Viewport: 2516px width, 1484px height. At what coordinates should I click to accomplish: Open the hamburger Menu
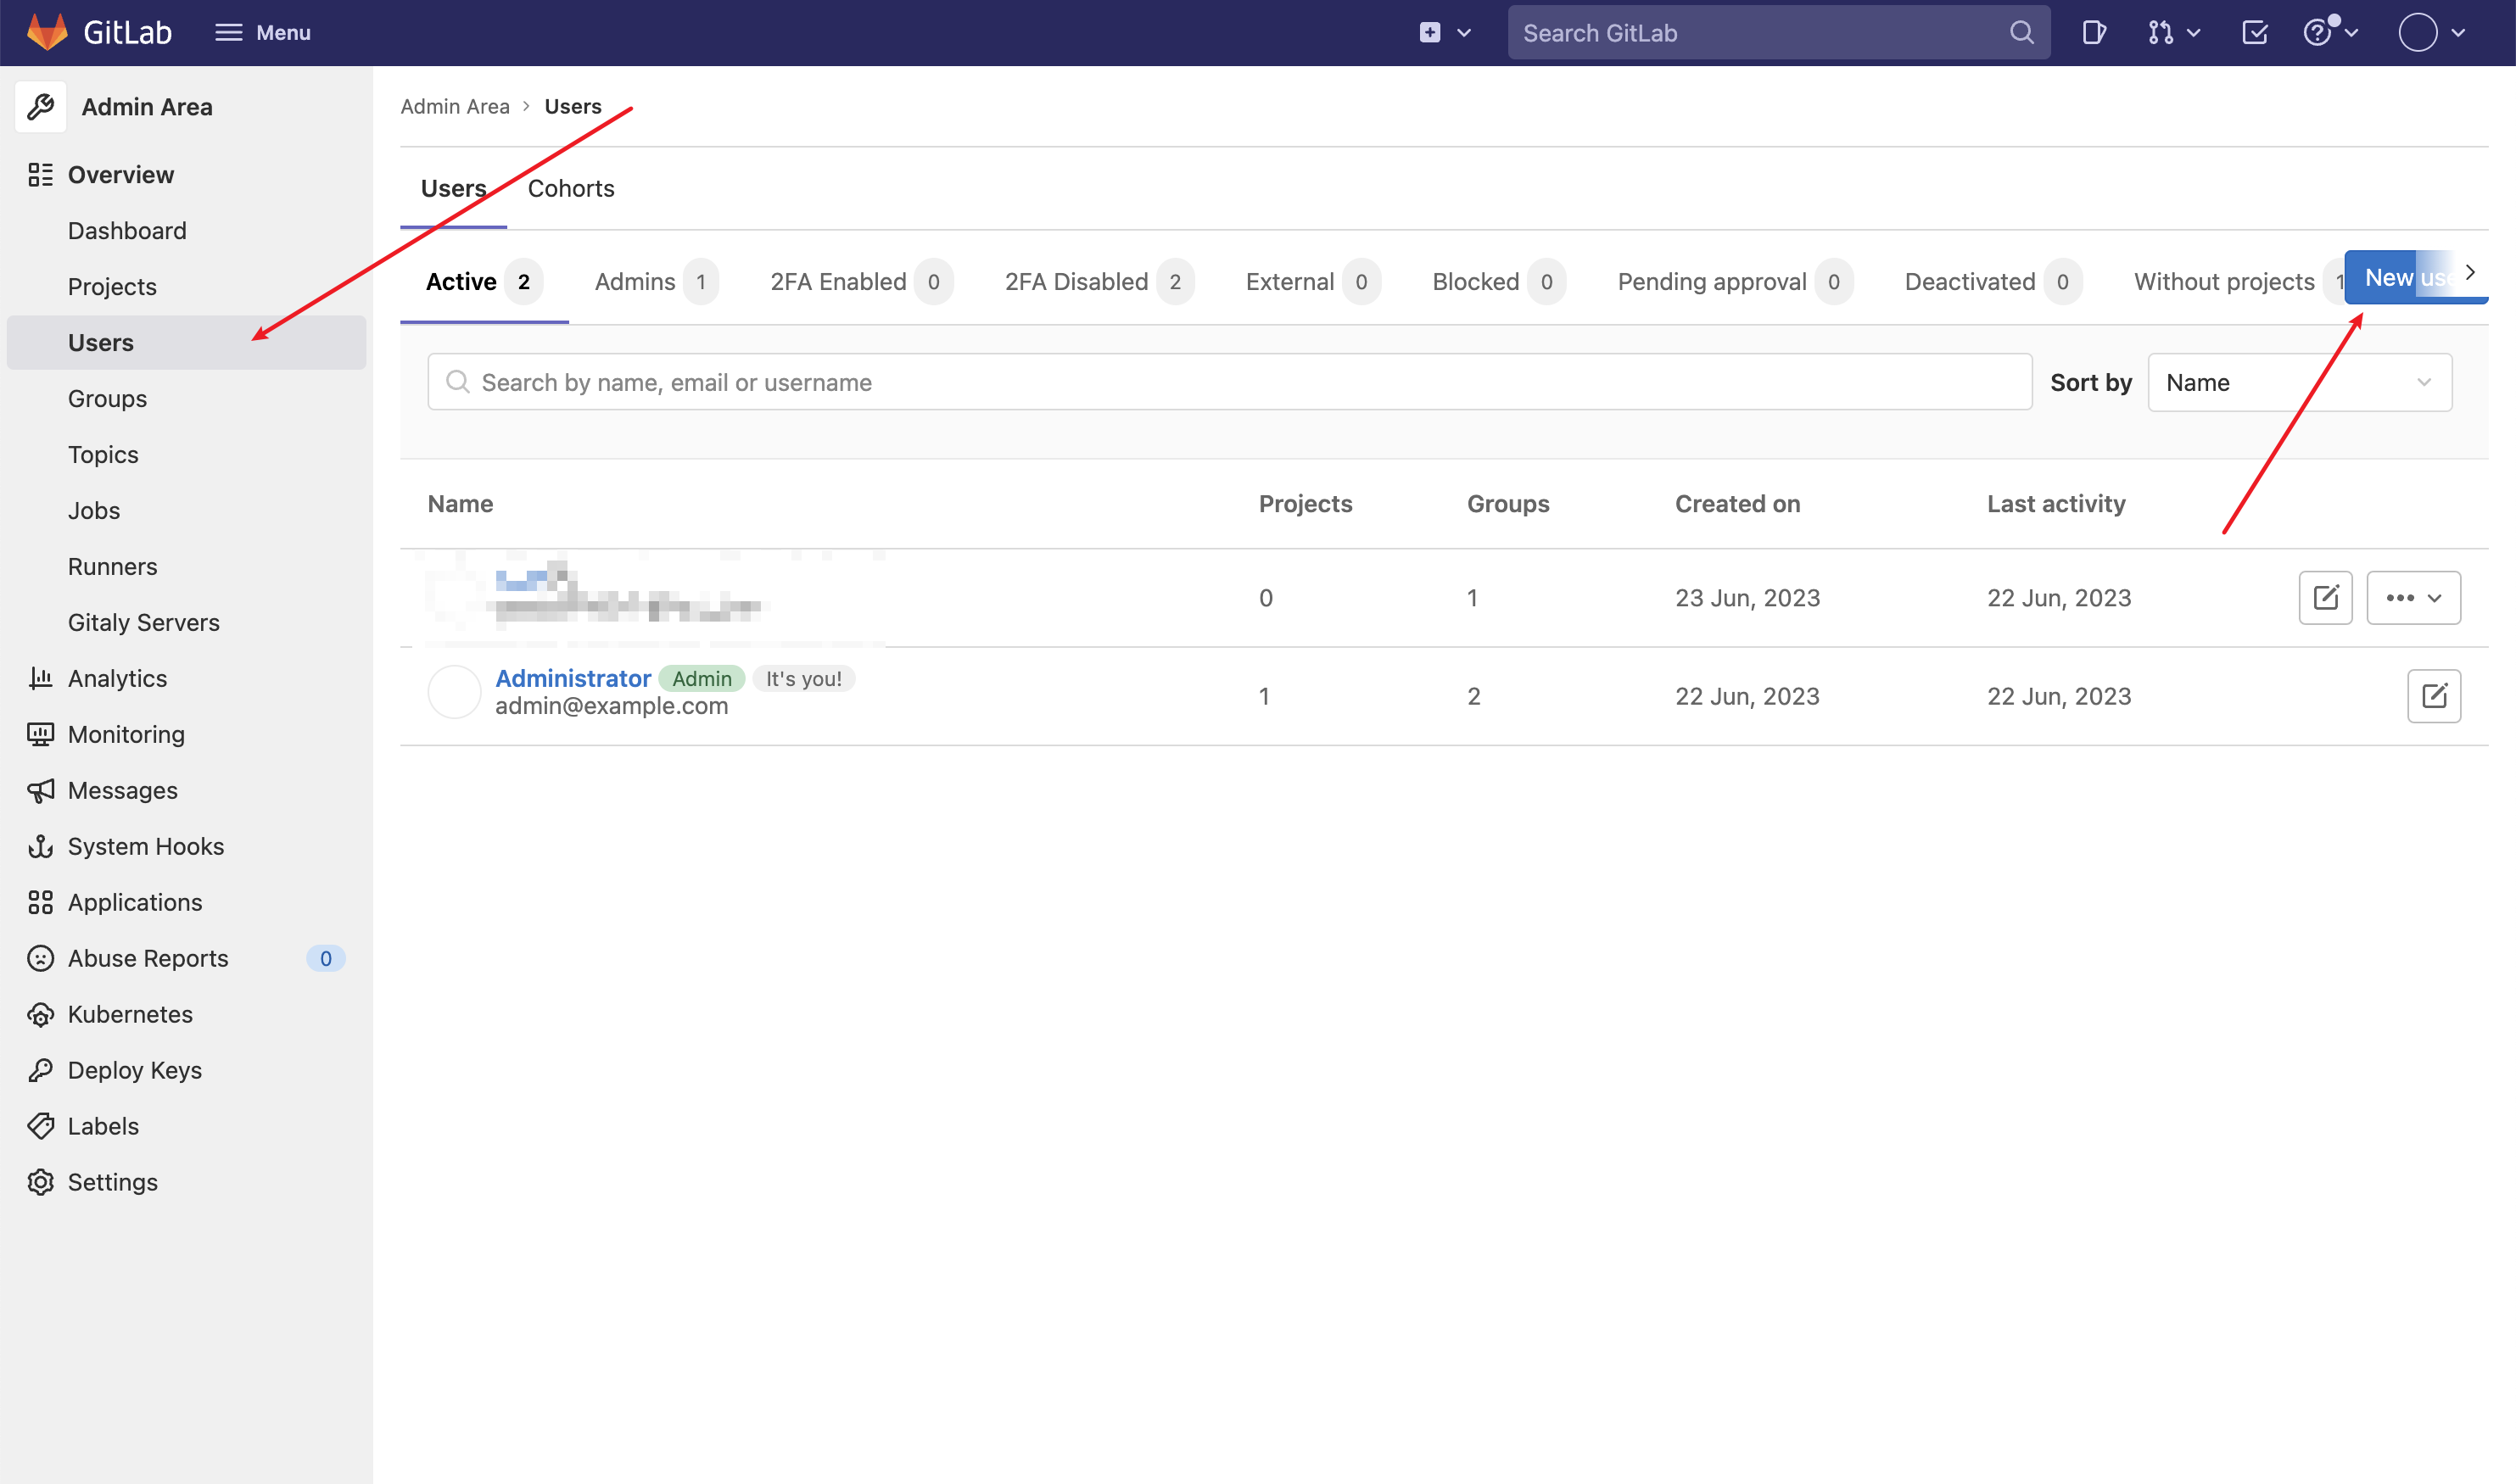pos(263,33)
